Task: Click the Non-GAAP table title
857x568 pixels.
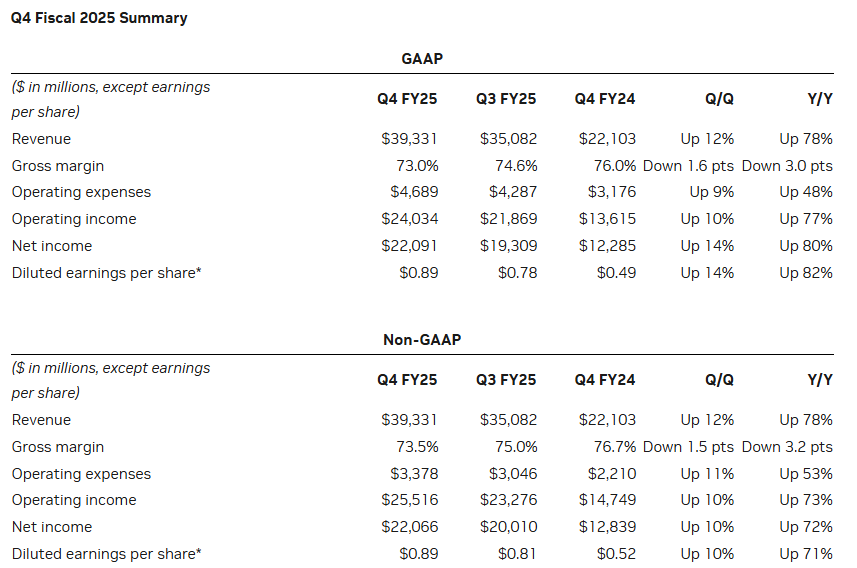Action: tap(421, 340)
